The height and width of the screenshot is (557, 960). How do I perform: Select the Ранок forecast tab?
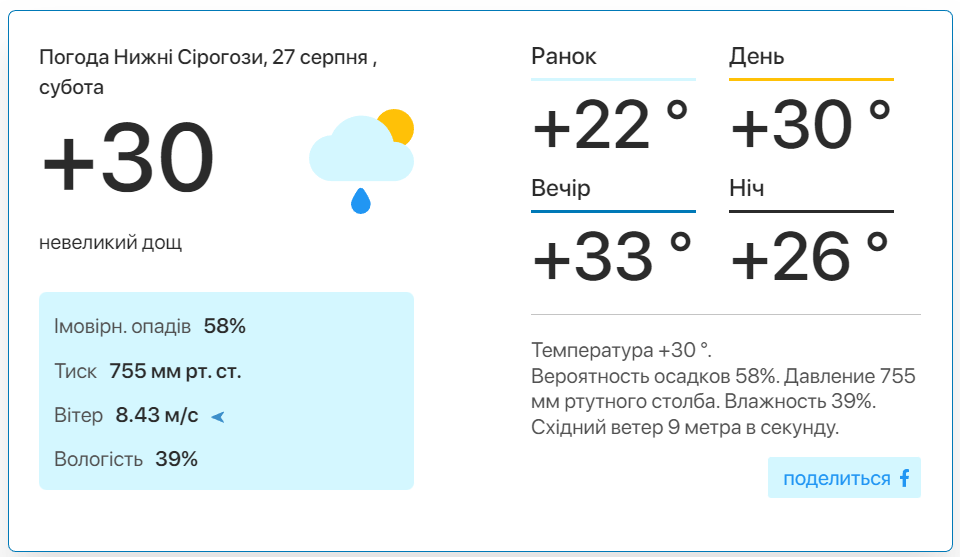pyautogui.click(x=613, y=61)
